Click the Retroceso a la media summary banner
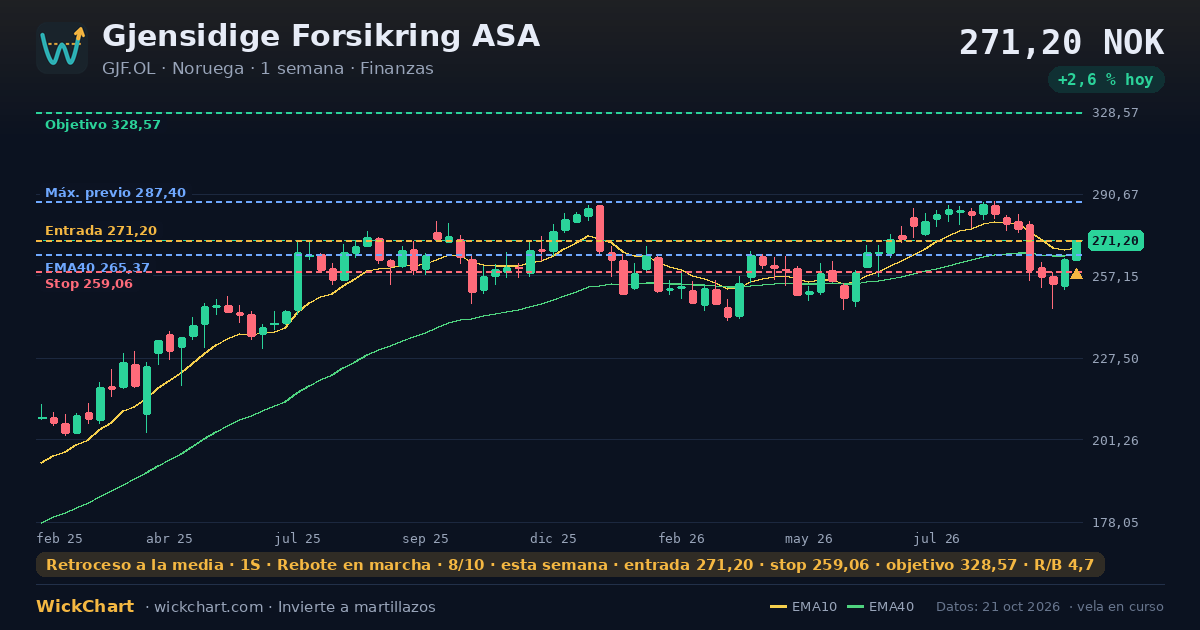 tap(570, 565)
